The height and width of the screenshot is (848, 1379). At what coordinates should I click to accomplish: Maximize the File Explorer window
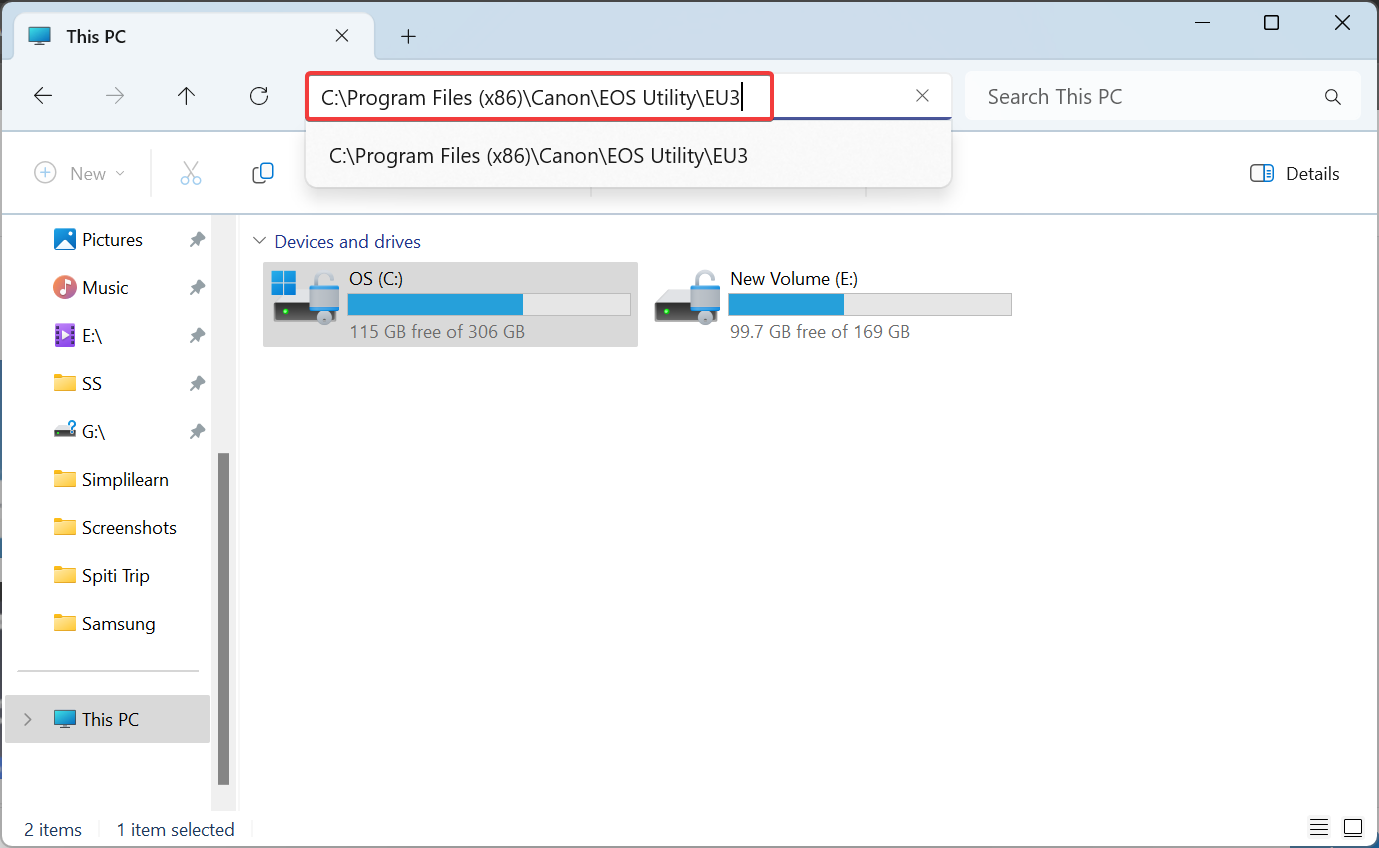1271,23
